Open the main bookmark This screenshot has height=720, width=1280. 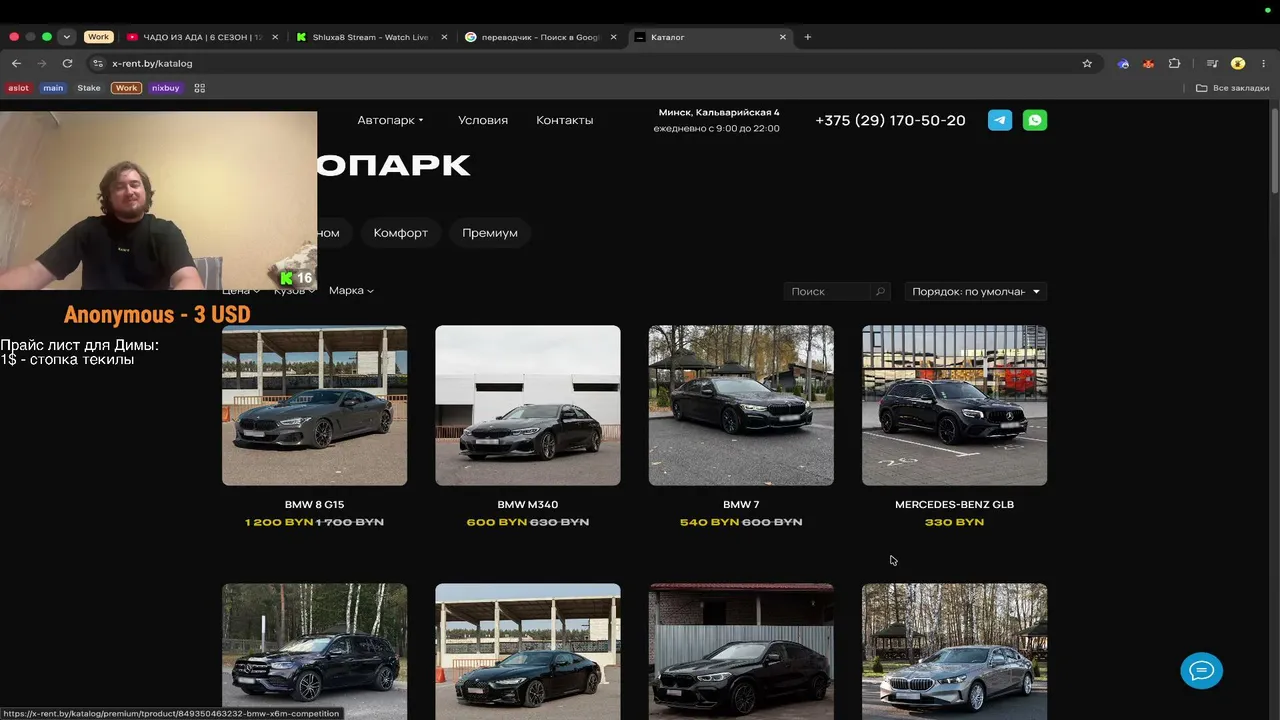point(53,88)
